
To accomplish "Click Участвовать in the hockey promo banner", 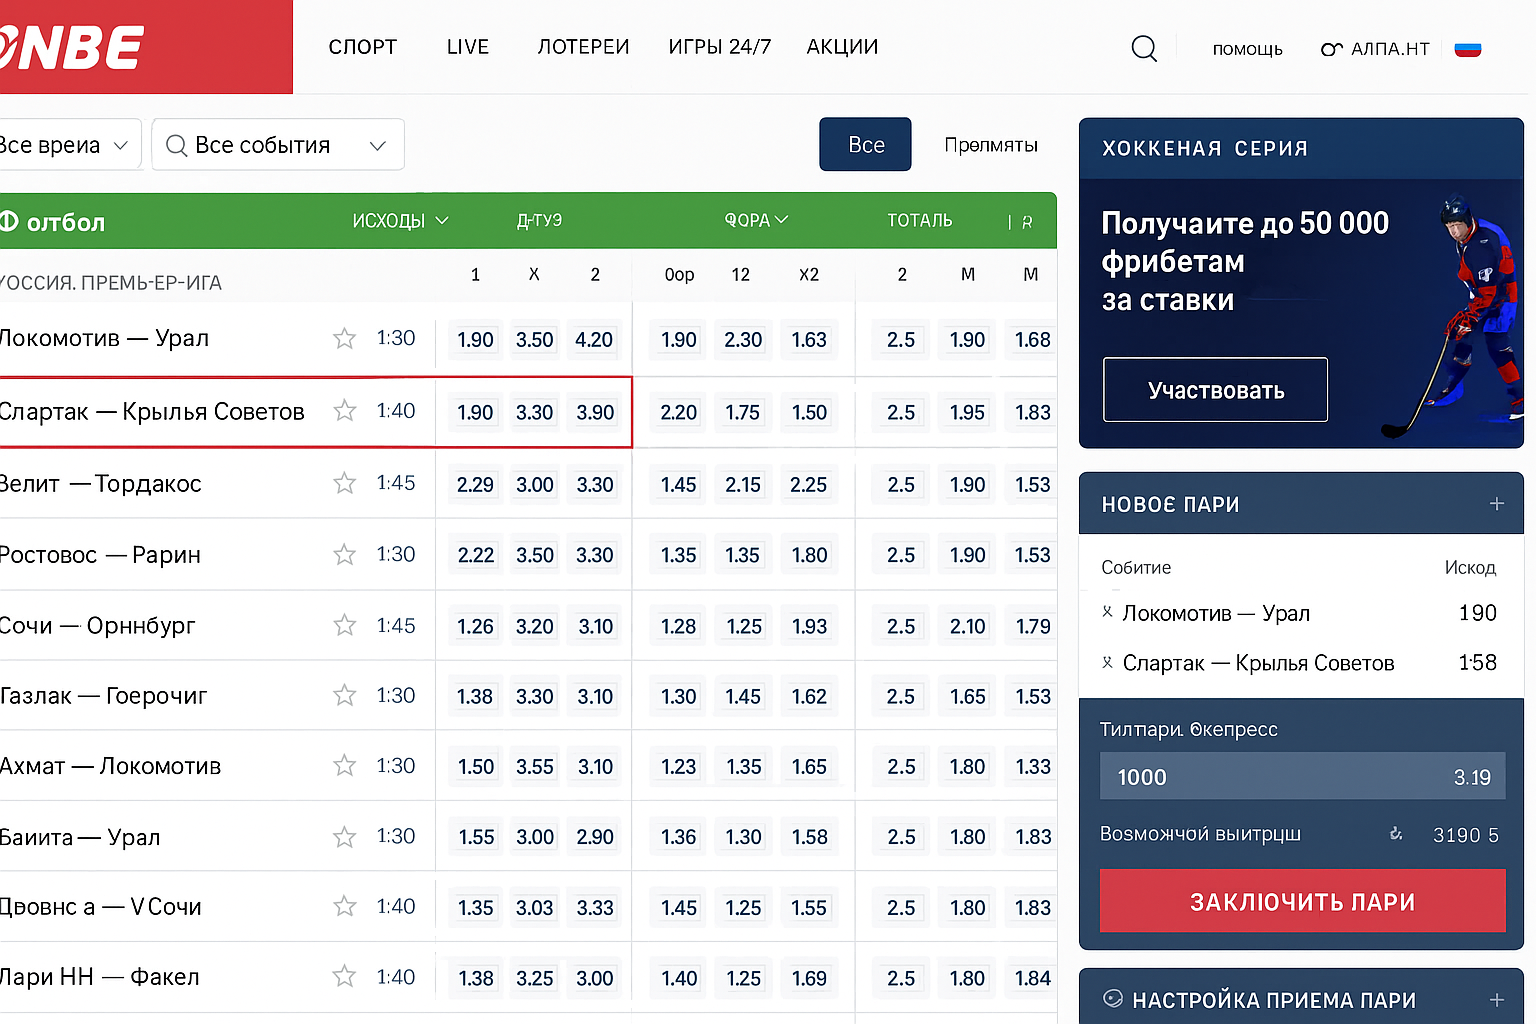I will (x=1215, y=390).
